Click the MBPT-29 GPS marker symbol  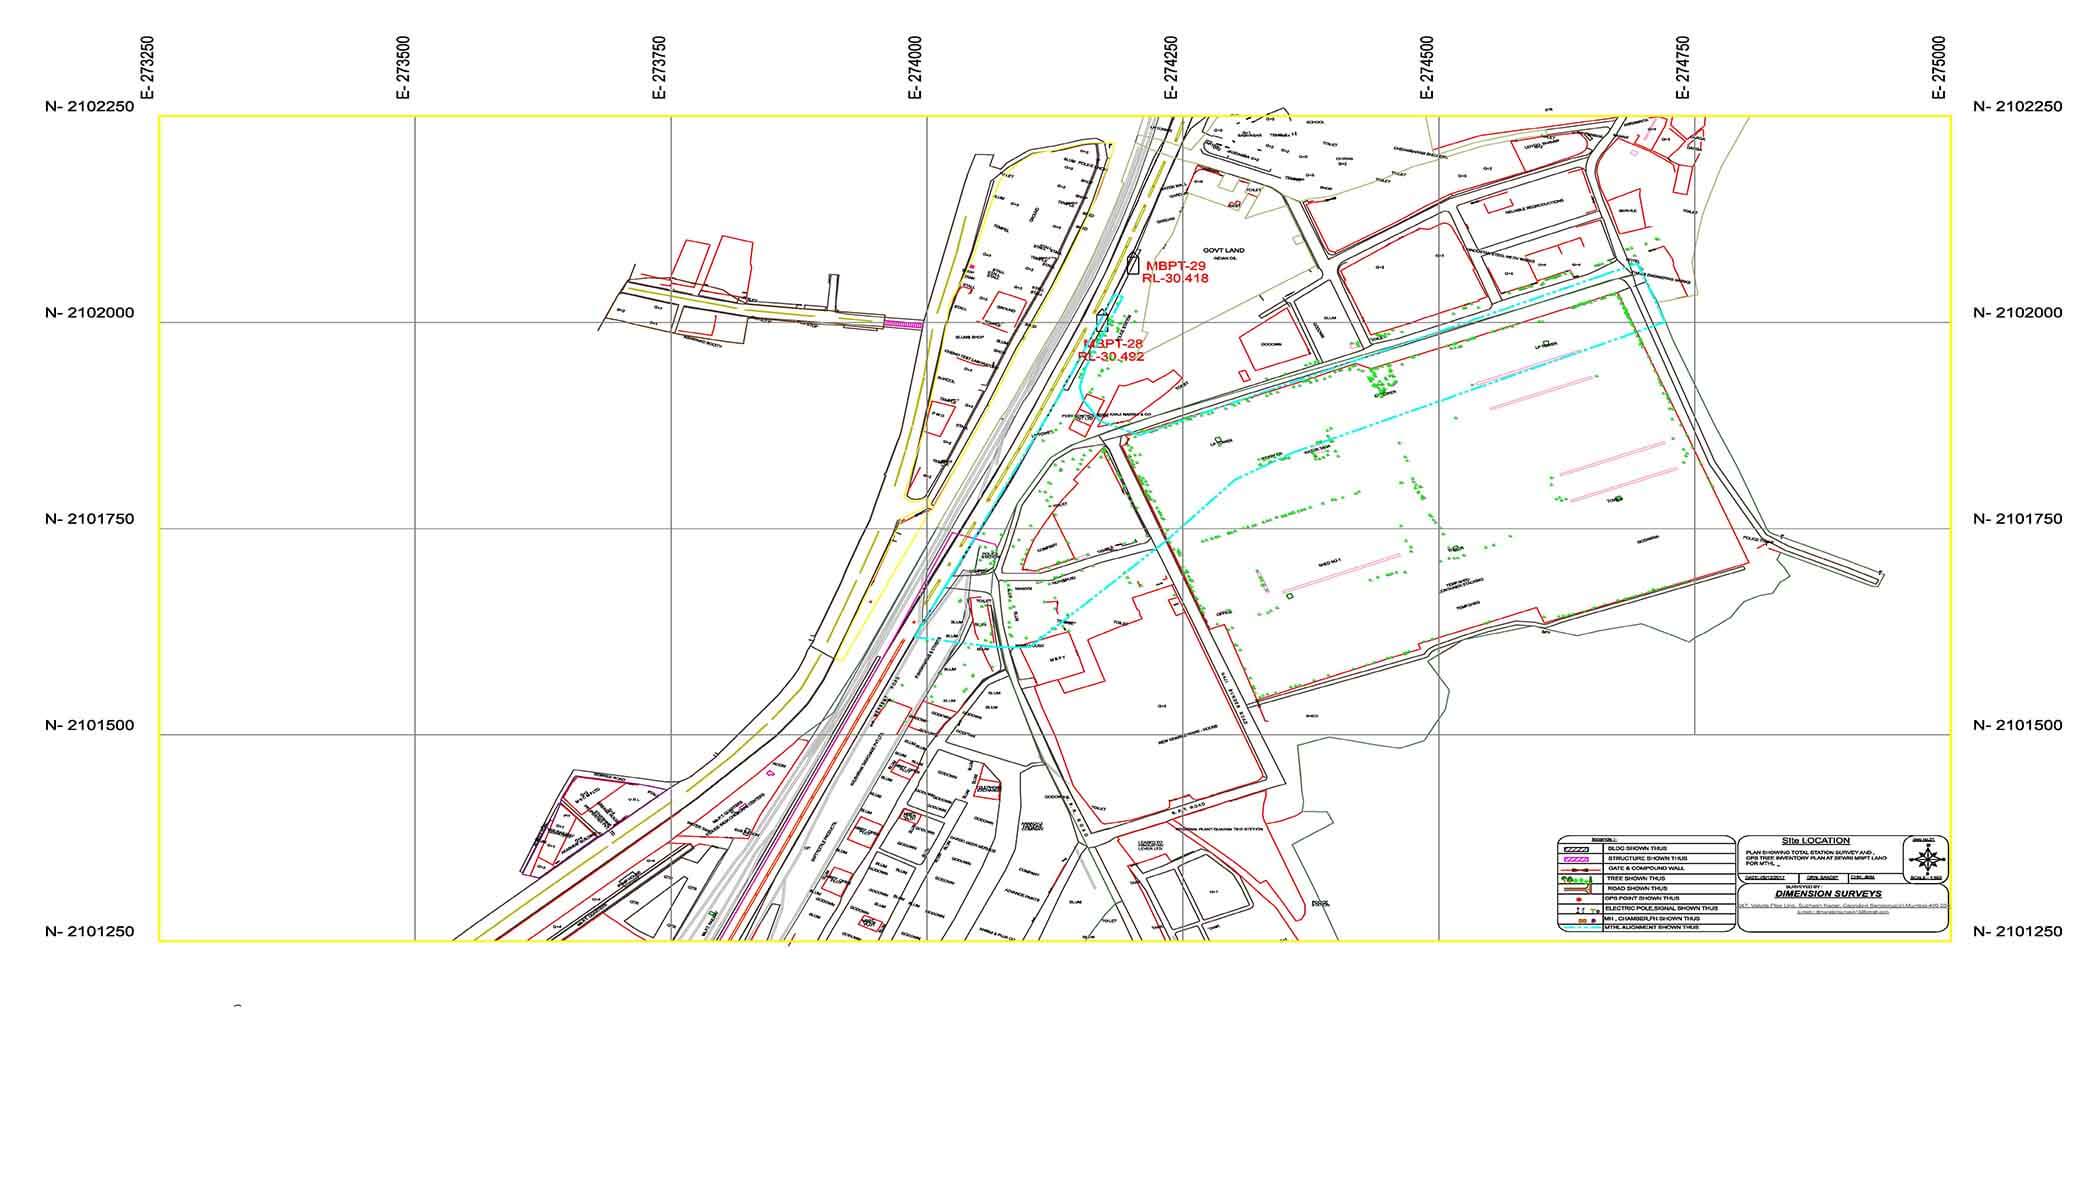click(1133, 264)
